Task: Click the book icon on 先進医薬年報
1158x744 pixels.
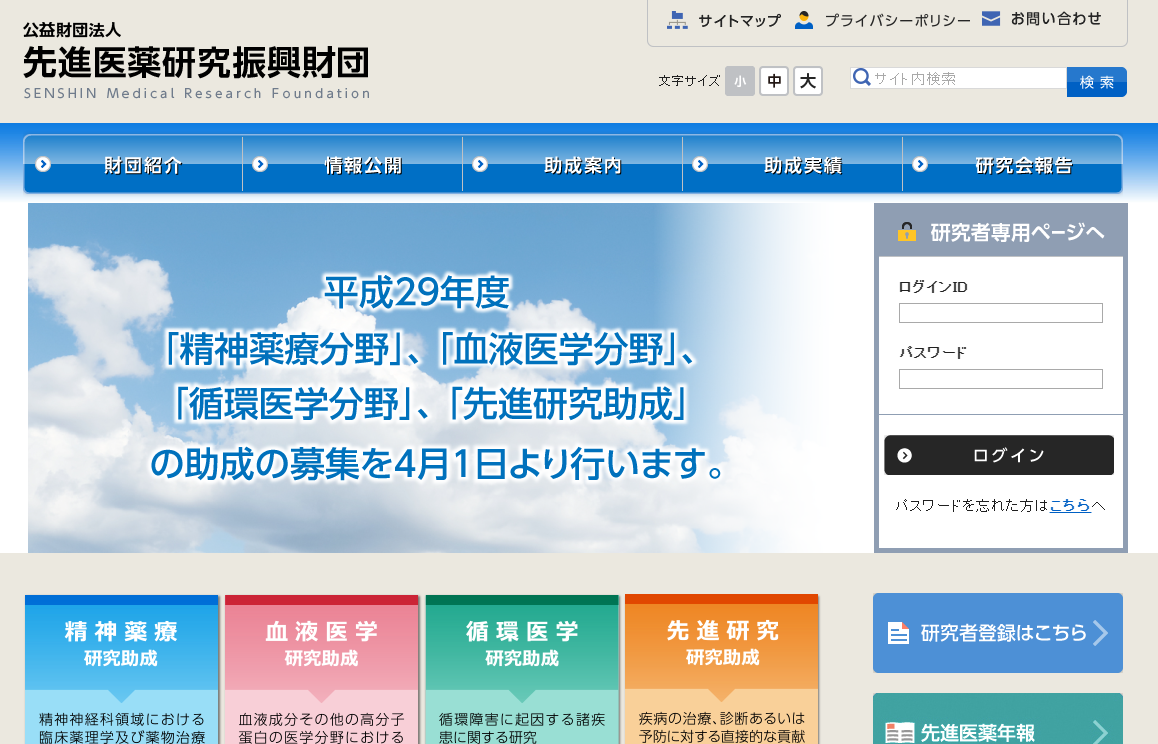Action: [900, 733]
